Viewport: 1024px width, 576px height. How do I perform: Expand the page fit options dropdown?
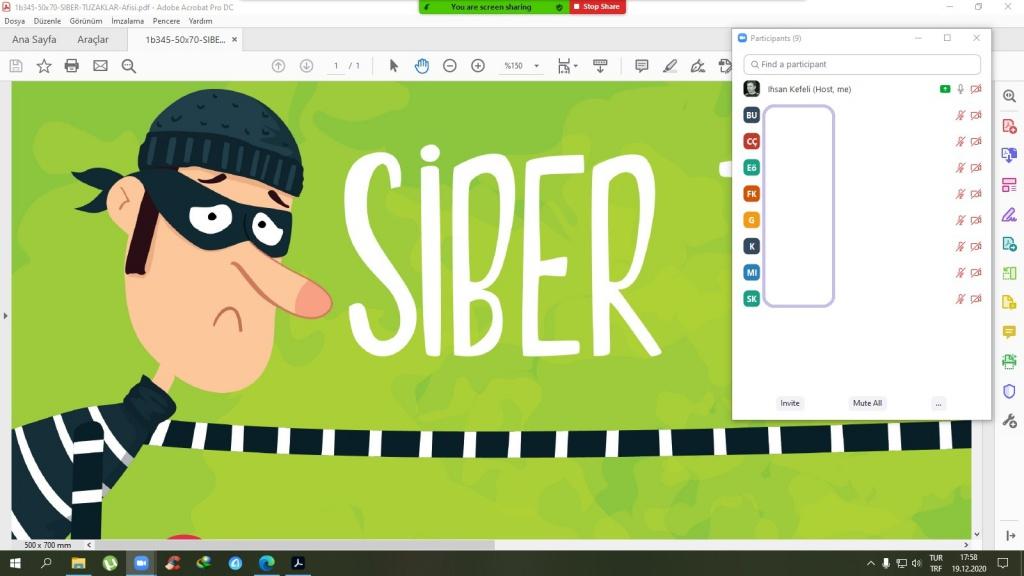575,66
